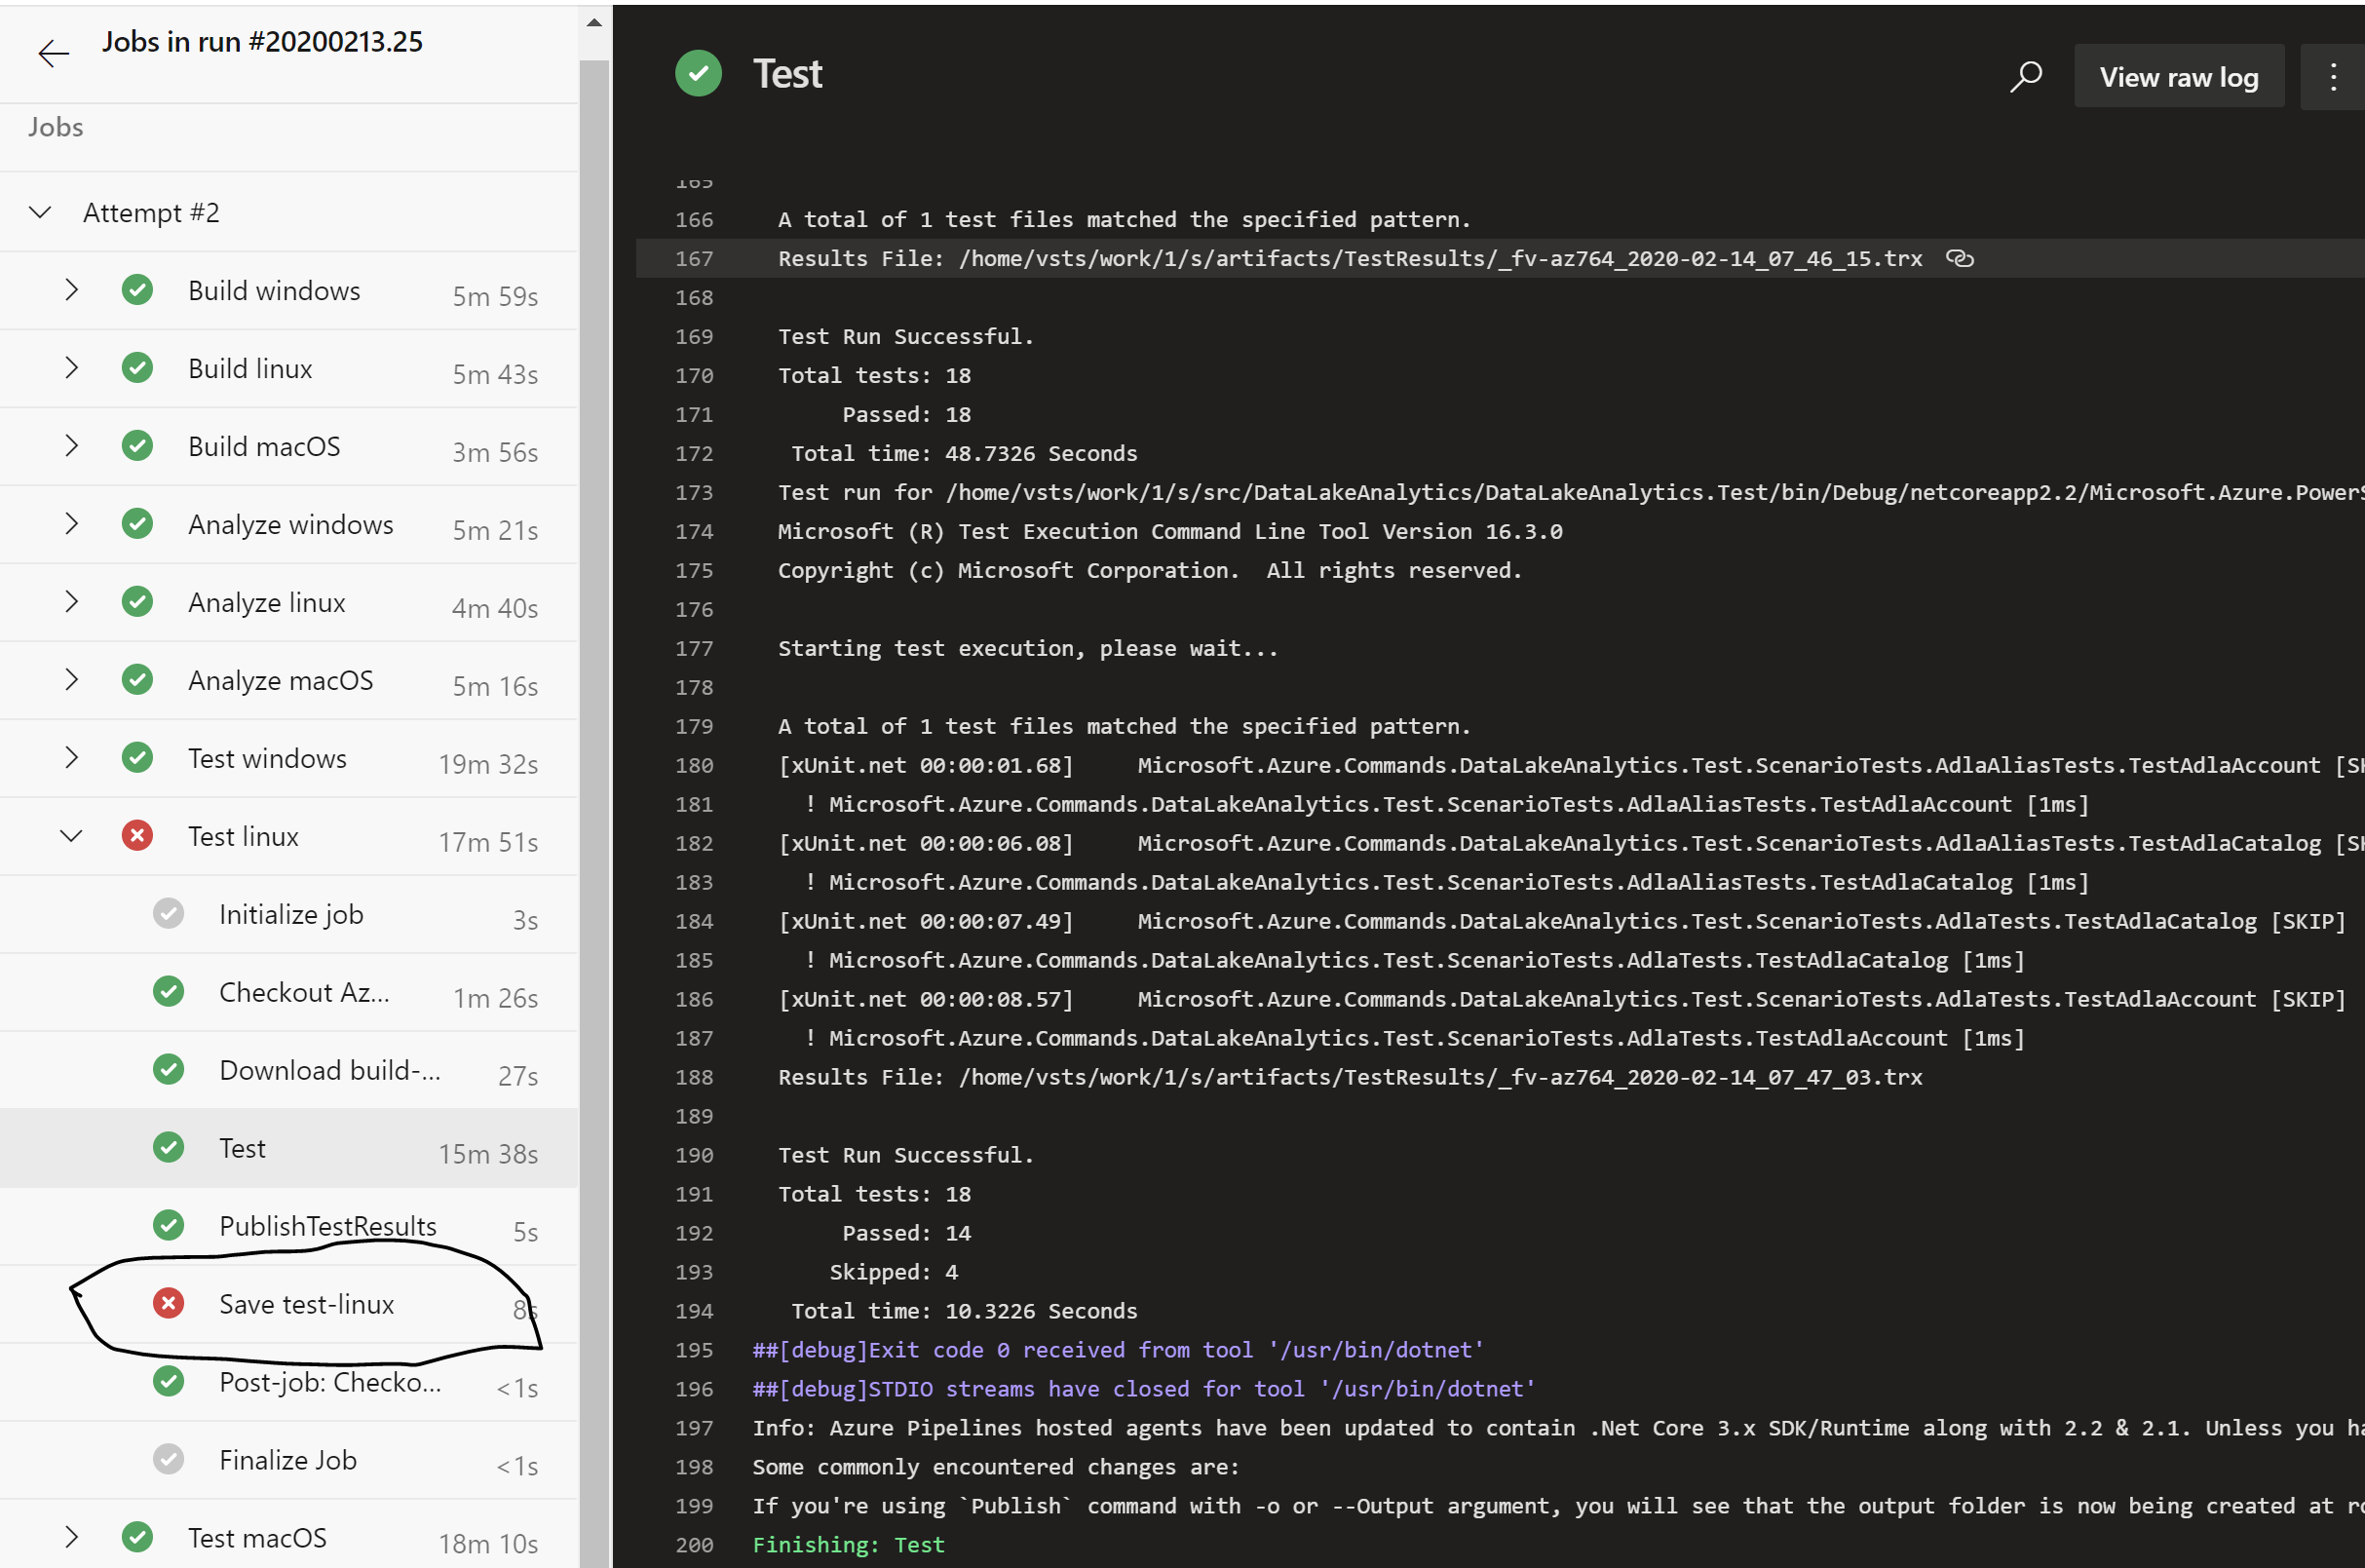The width and height of the screenshot is (2365, 1568).
Task: Click the back arrow beside Jobs in run
Action: pyautogui.click(x=53, y=53)
